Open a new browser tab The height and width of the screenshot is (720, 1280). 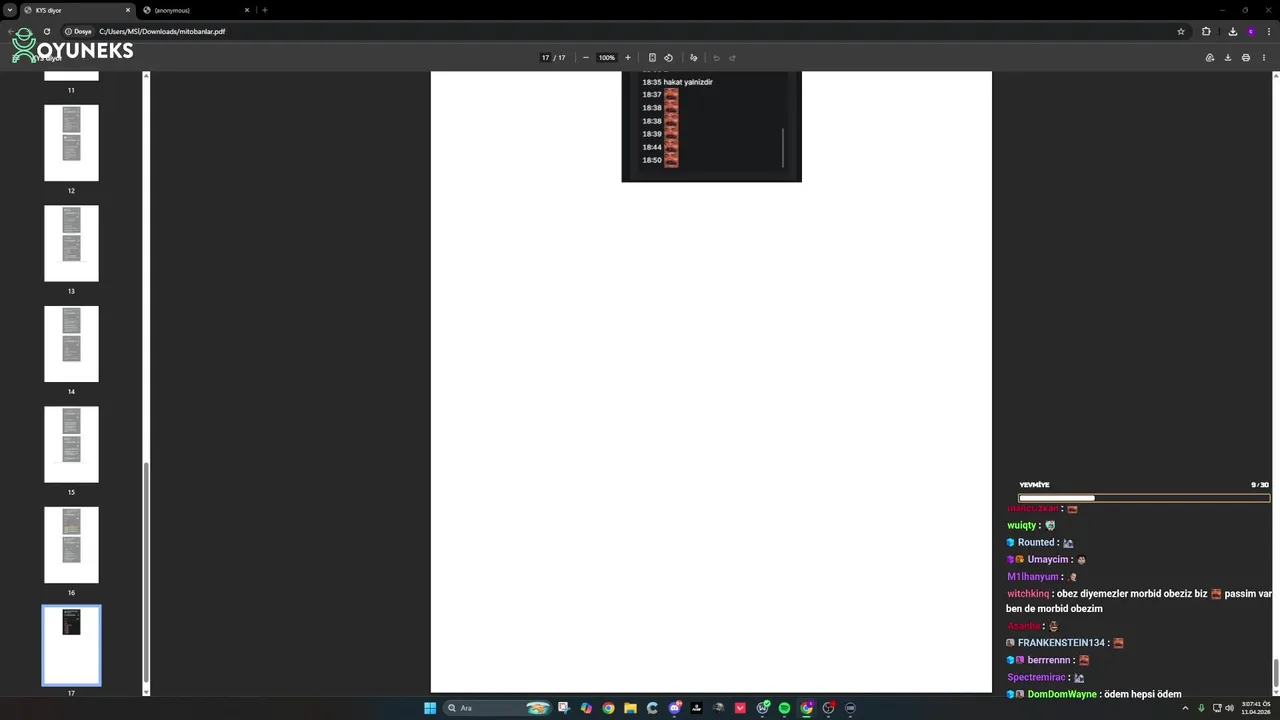coord(265,10)
